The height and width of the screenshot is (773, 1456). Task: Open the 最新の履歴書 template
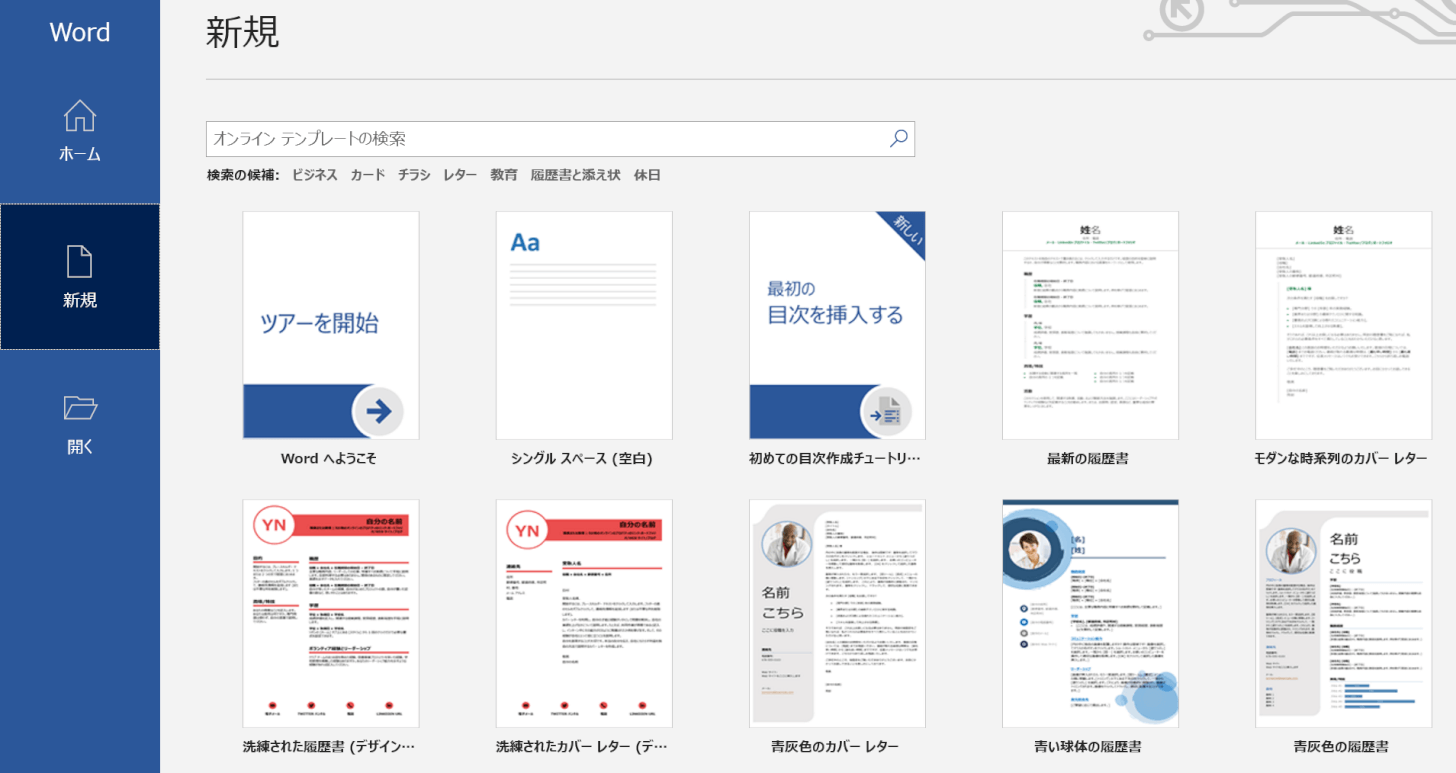(x=1090, y=325)
